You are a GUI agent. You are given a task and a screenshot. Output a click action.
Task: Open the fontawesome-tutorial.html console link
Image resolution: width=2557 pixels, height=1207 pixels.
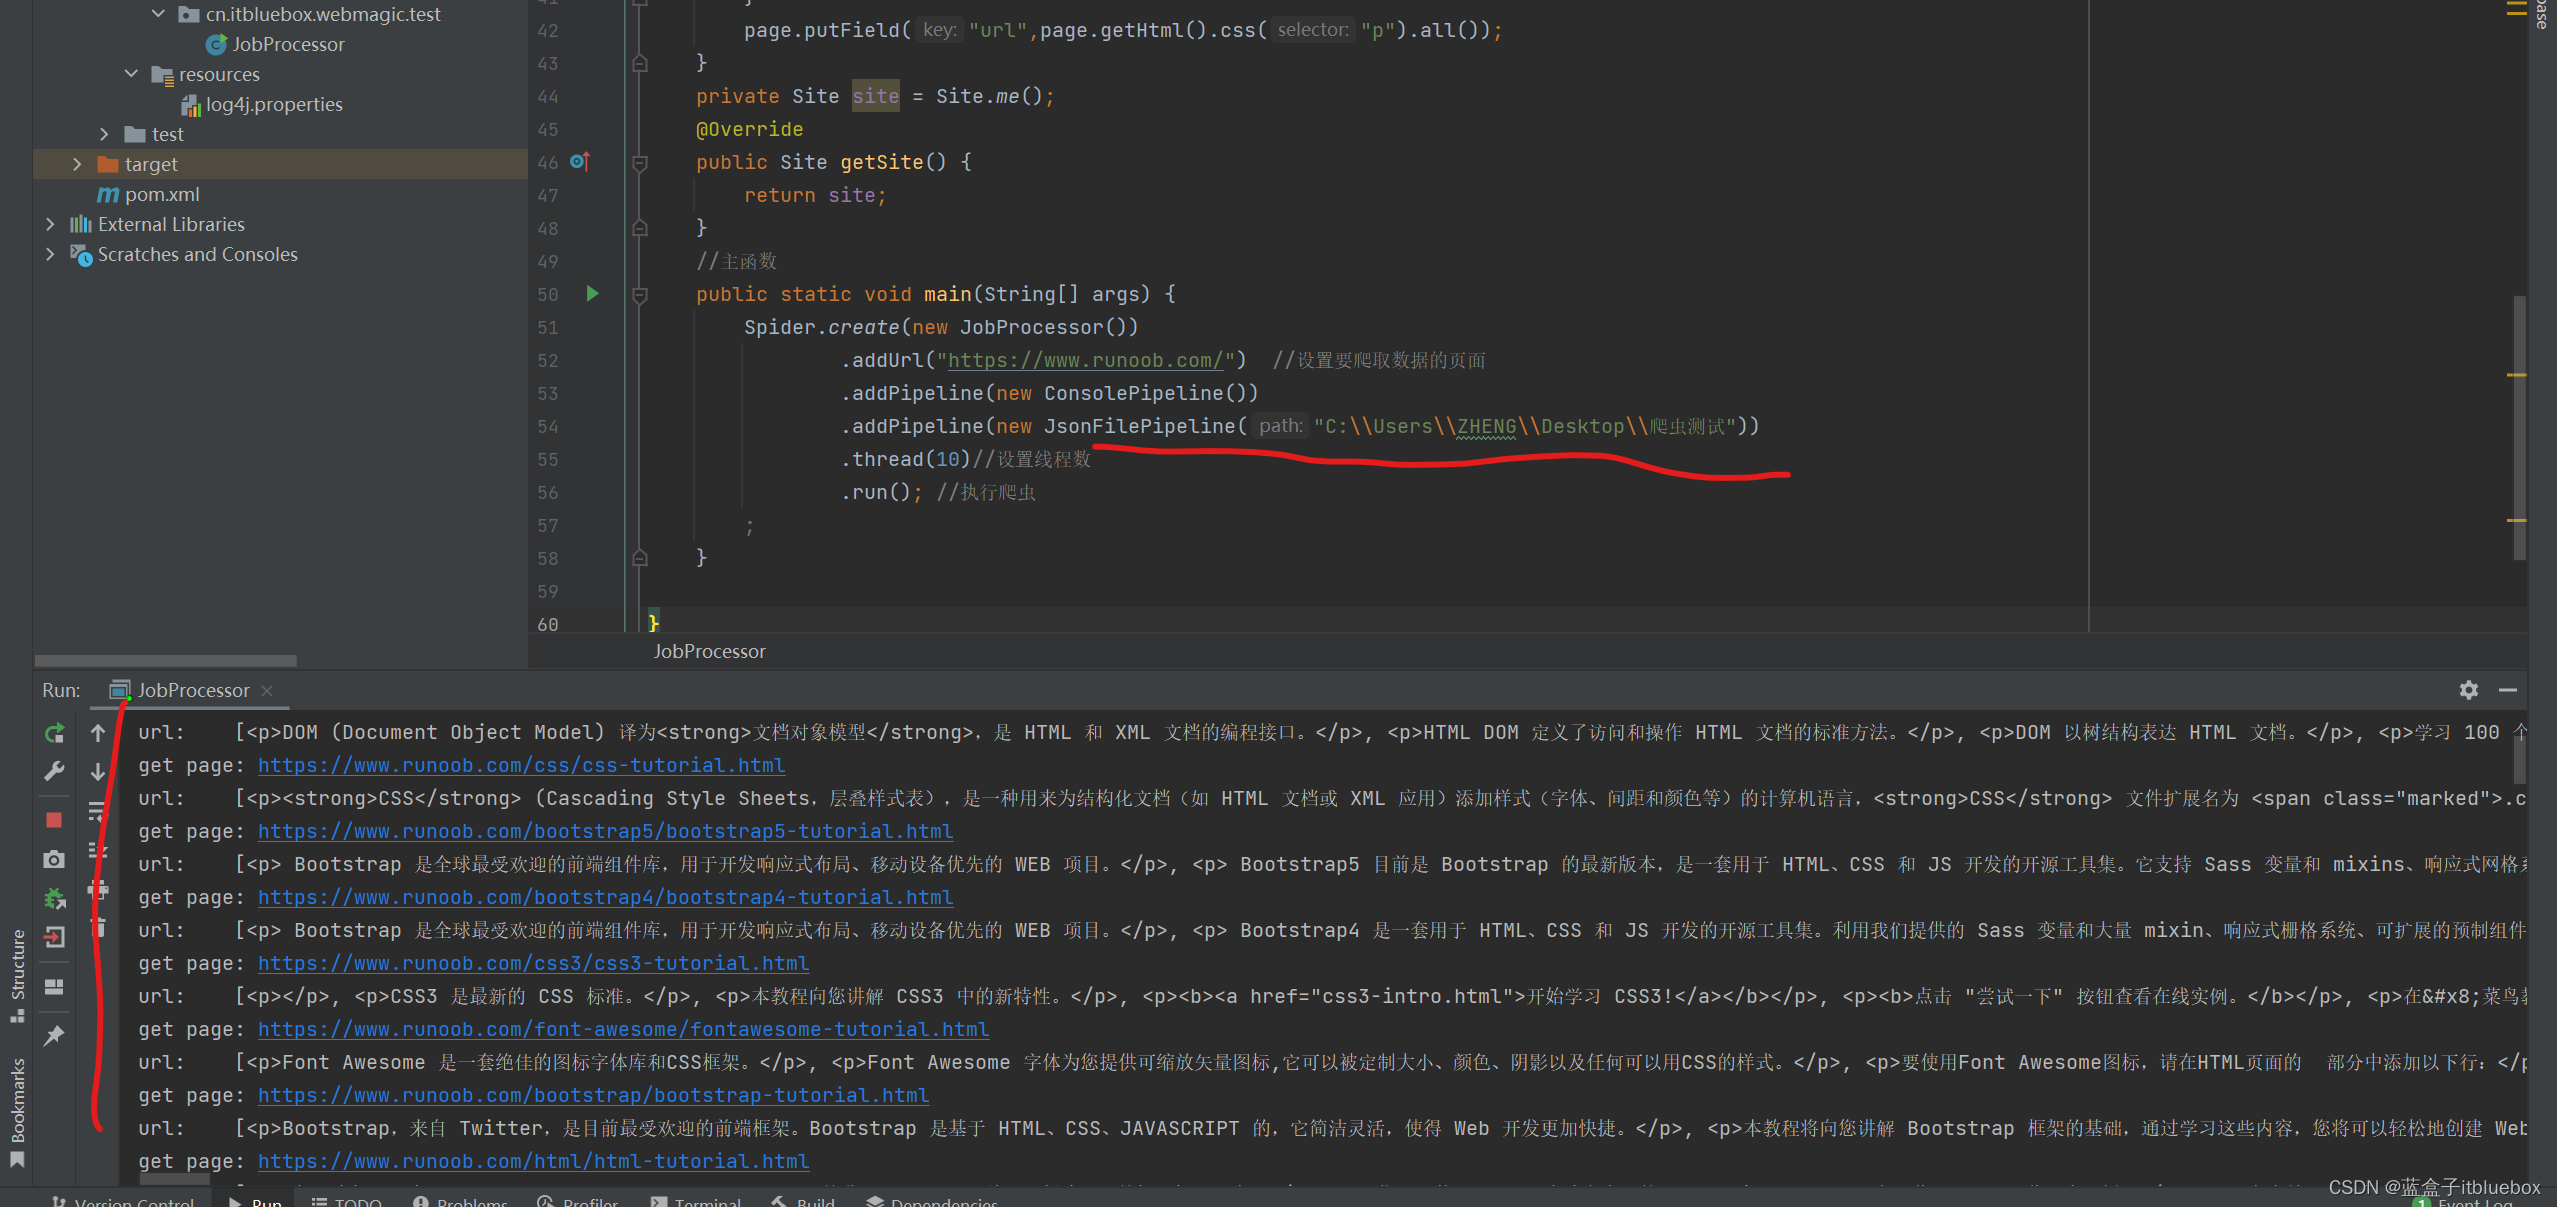click(x=623, y=1029)
